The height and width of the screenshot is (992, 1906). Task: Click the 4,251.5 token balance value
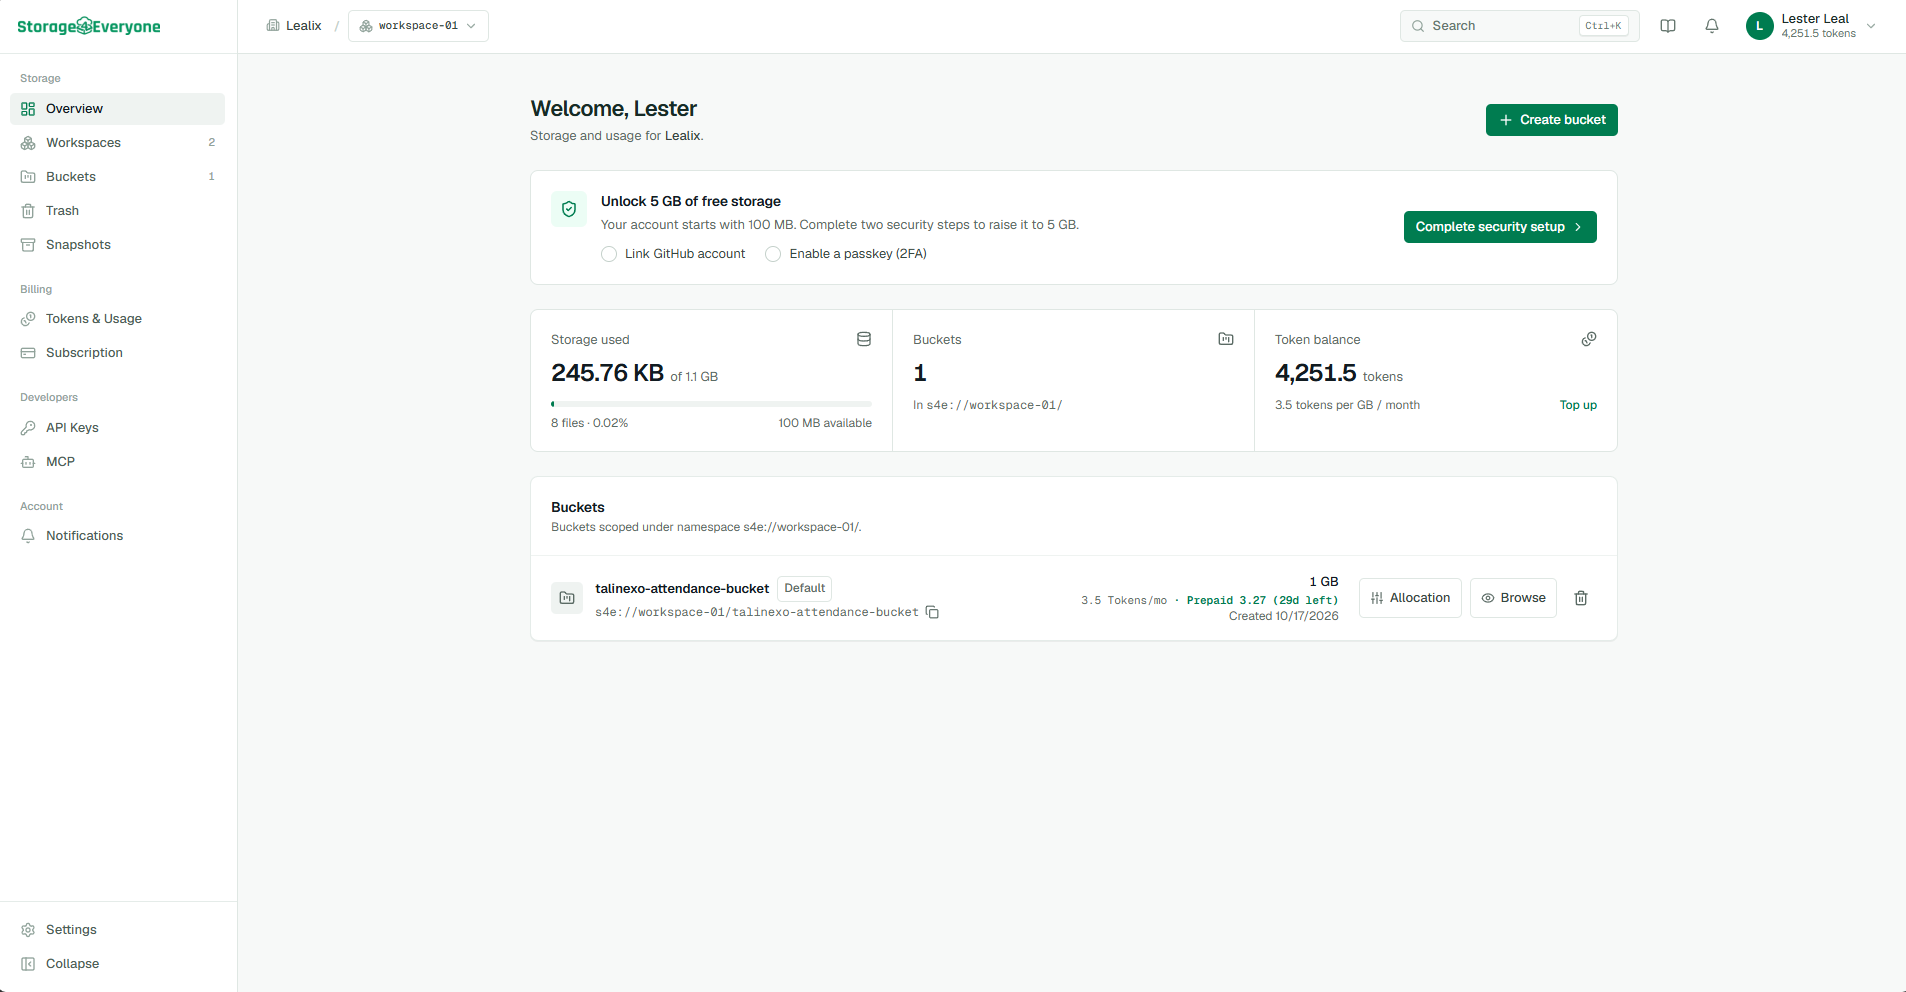[1315, 373]
